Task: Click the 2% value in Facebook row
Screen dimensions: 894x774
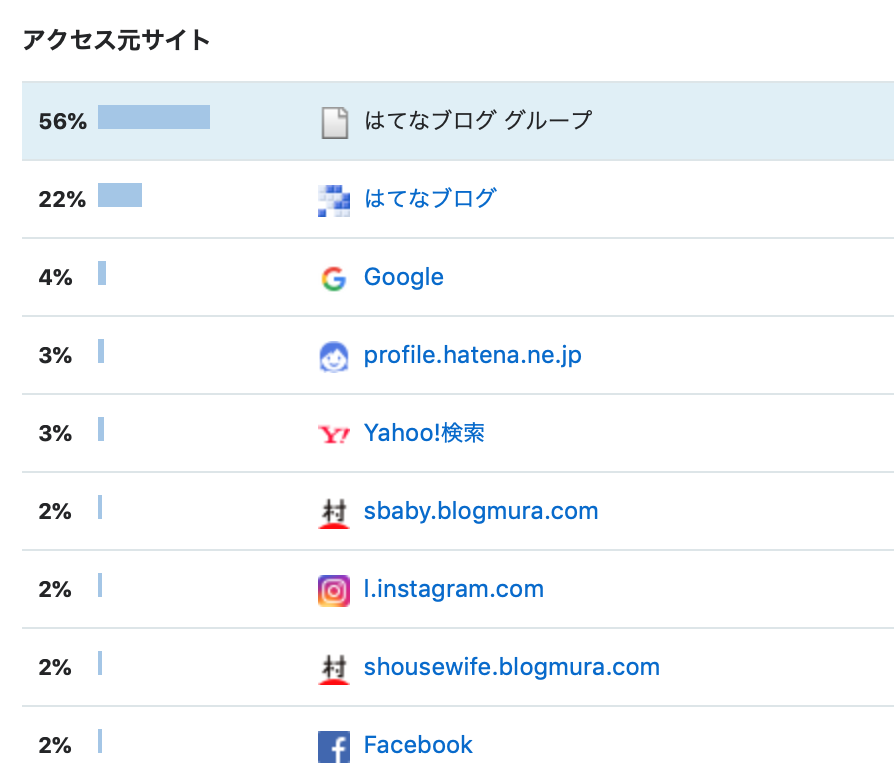Action: point(55,746)
